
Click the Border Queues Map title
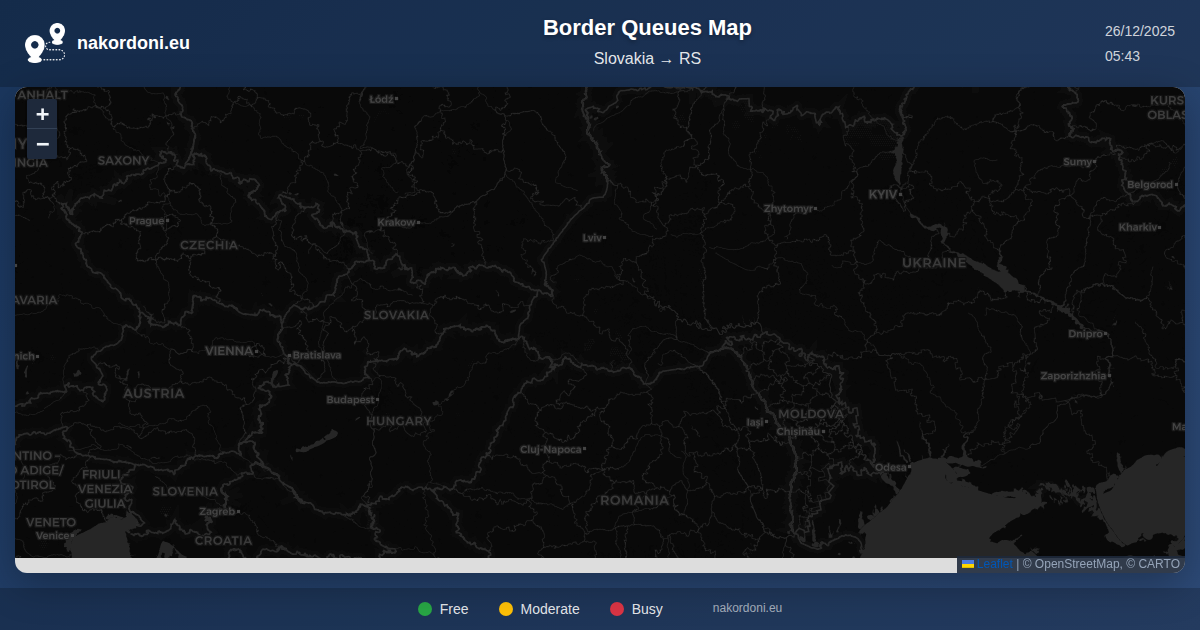point(647,28)
